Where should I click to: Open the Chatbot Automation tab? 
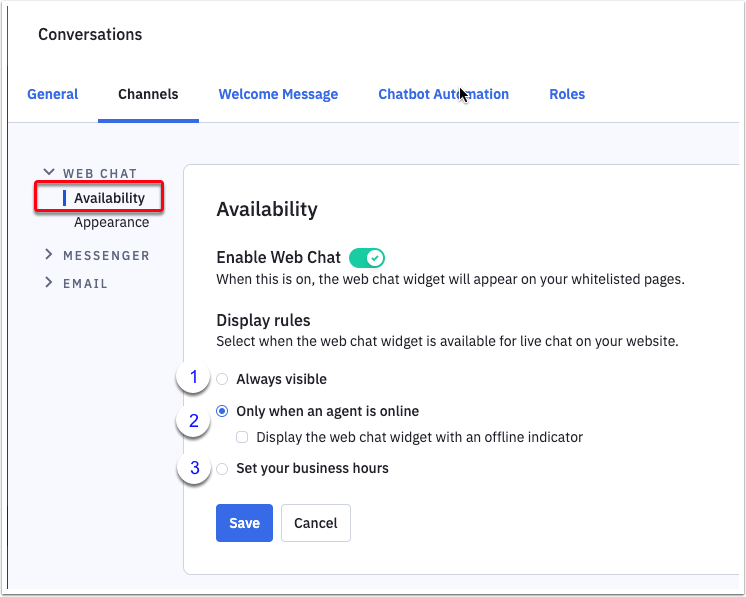(x=443, y=94)
